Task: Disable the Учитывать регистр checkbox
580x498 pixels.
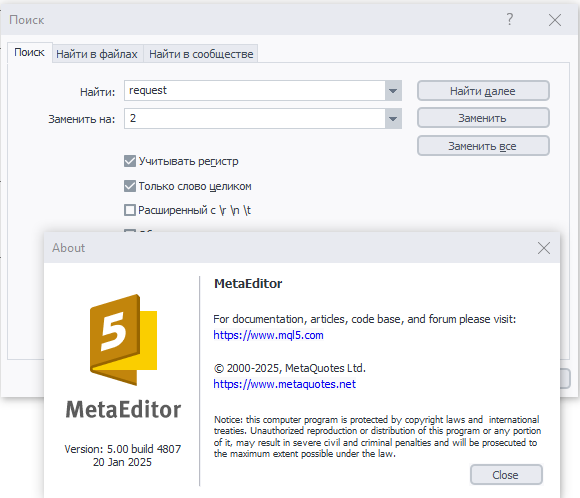Action: 130,161
